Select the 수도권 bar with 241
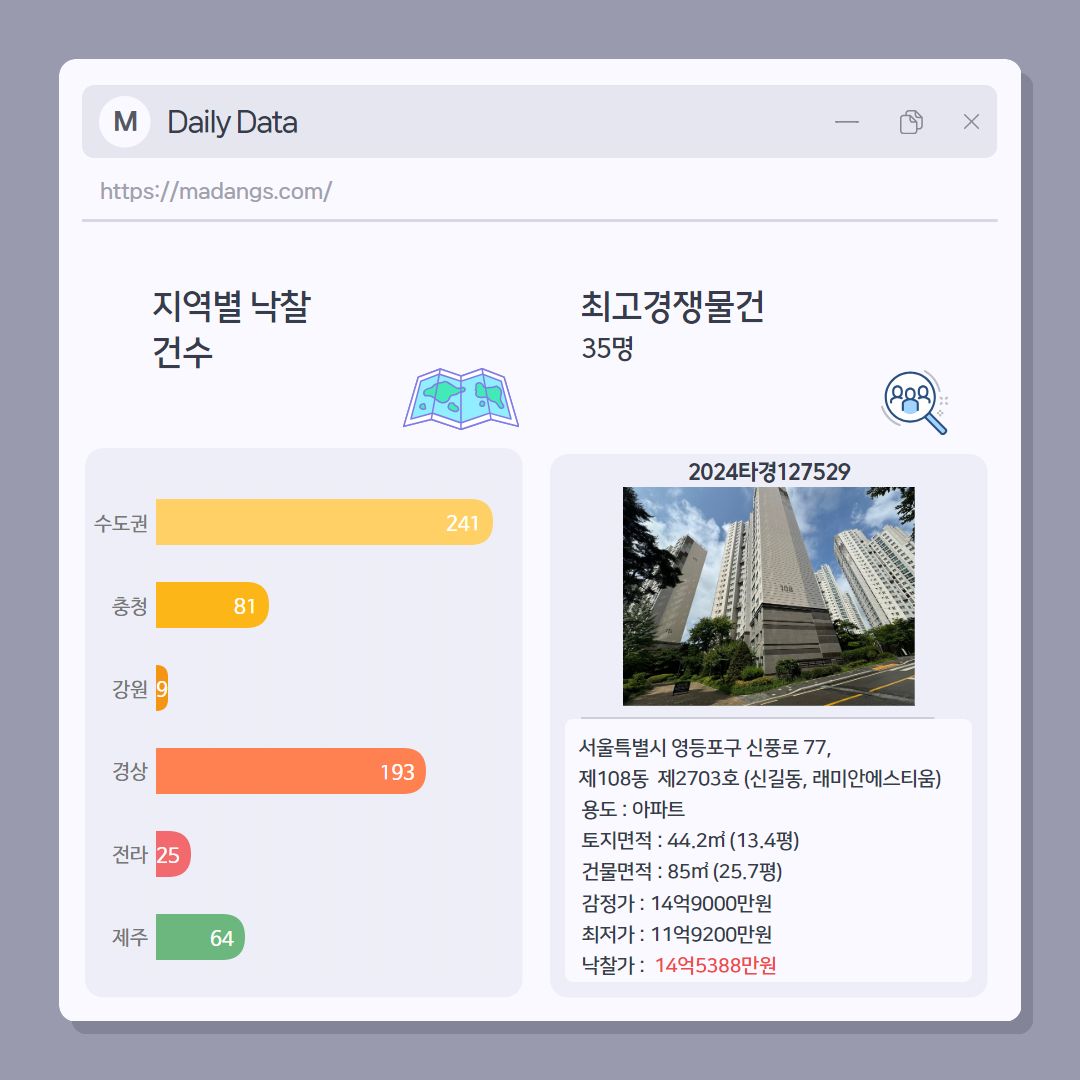Image resolution: width=1080 pixels, height=1080 pixels. 324,522
